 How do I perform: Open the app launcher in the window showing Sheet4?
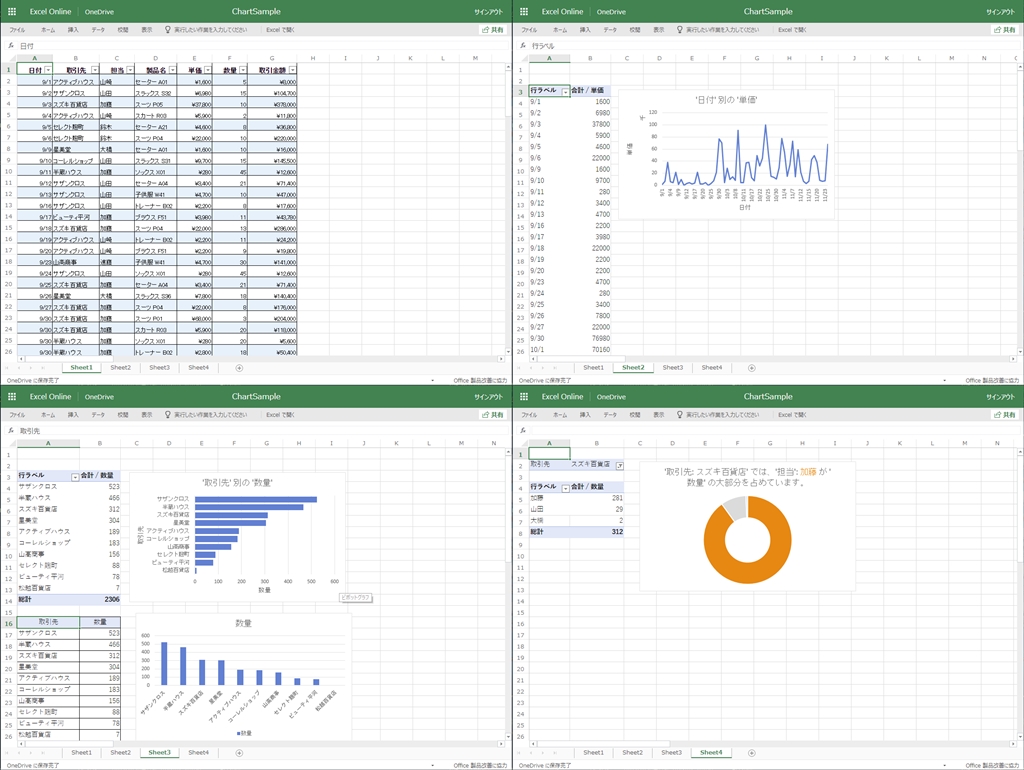[524, 396]
